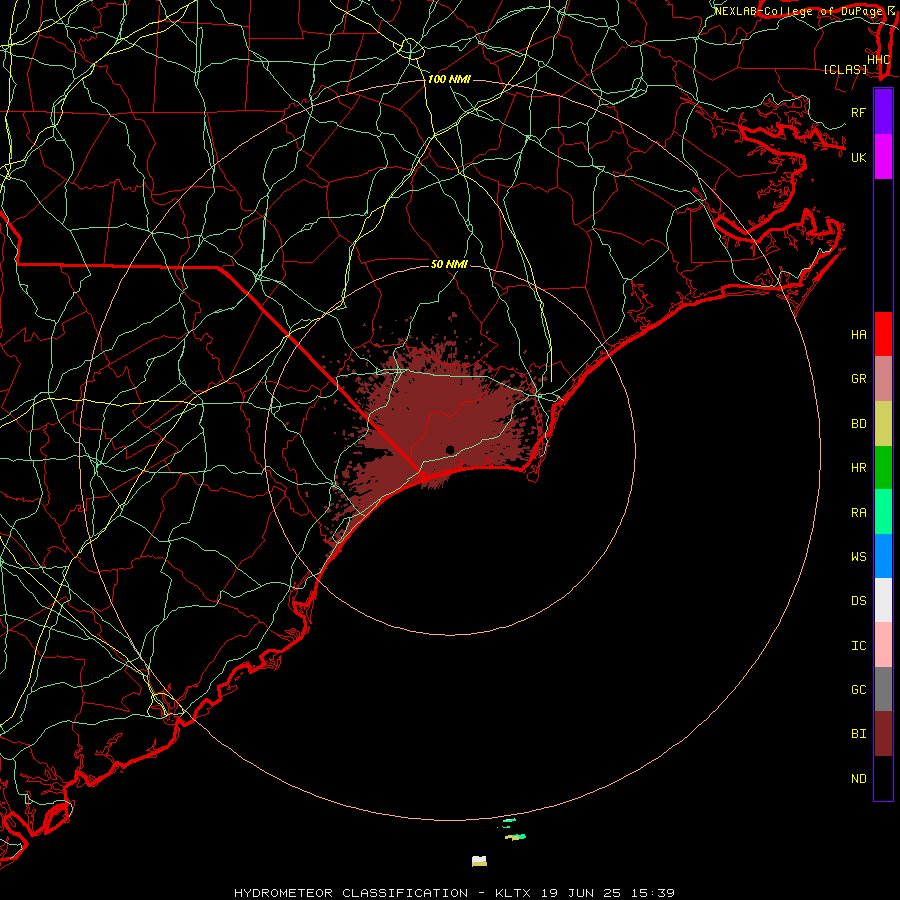Click the 'HR' legend label
Viewport: 900px width, 900px height.
(859, 468)
